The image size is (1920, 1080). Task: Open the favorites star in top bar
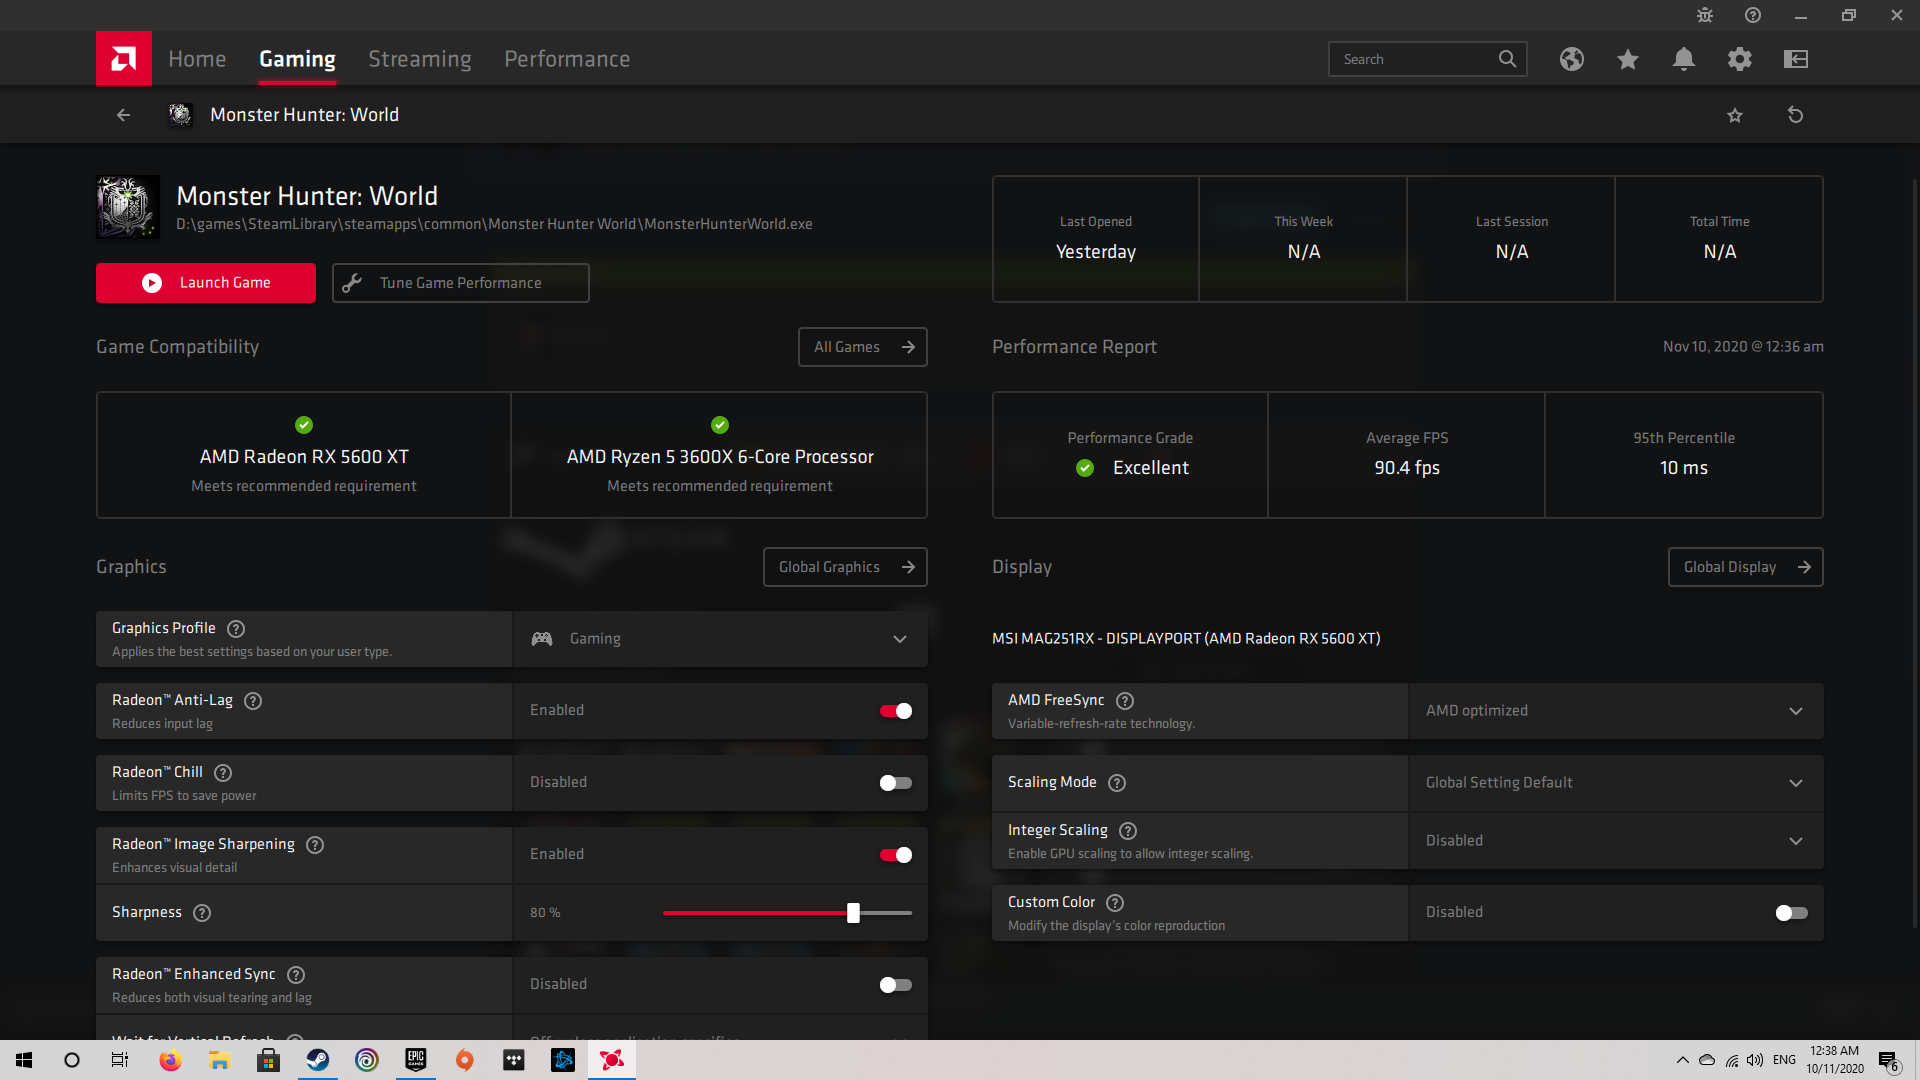click(x=1628, y=59)
